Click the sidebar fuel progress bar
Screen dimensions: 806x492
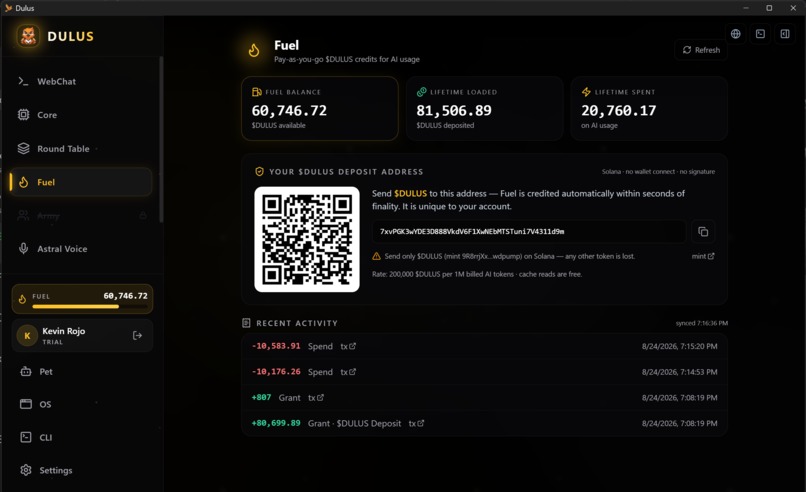(89, 306)
